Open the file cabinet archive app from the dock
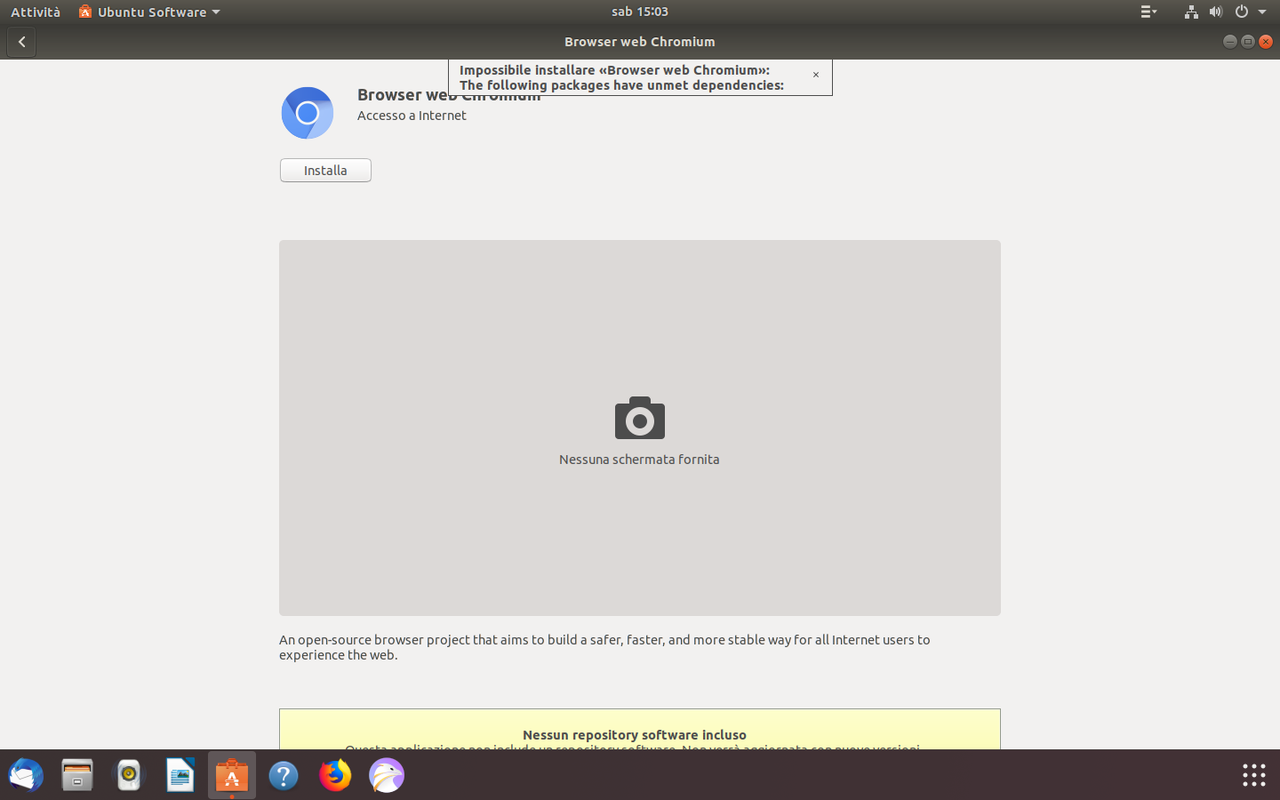Viewport: 1280px width, 800px height. point(77,775)
